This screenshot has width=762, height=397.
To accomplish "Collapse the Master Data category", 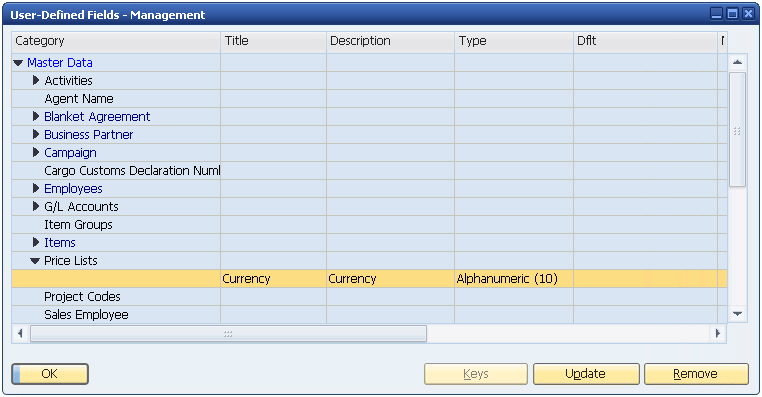I will point(18,63).
